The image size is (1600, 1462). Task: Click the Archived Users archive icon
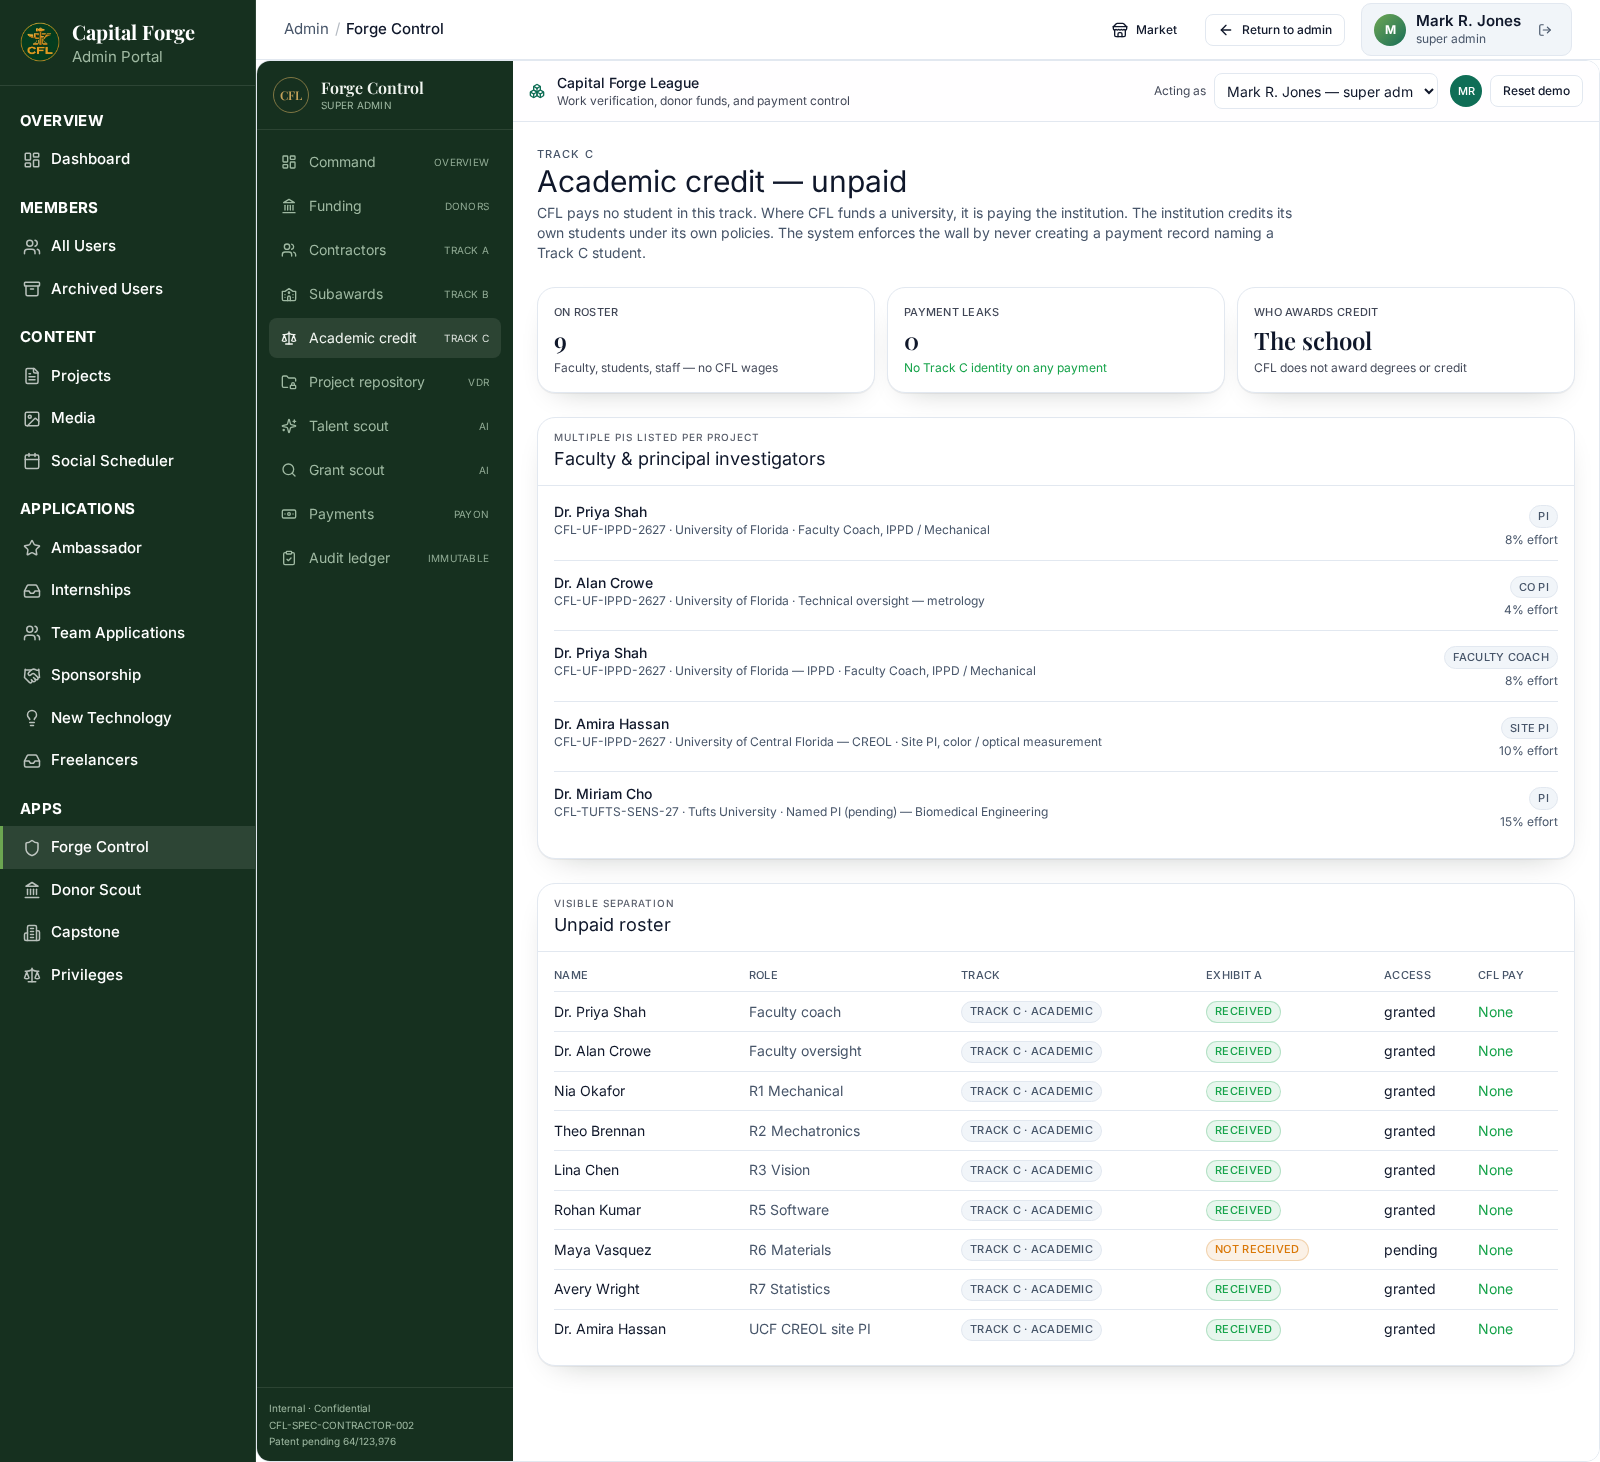pos(32,289)
